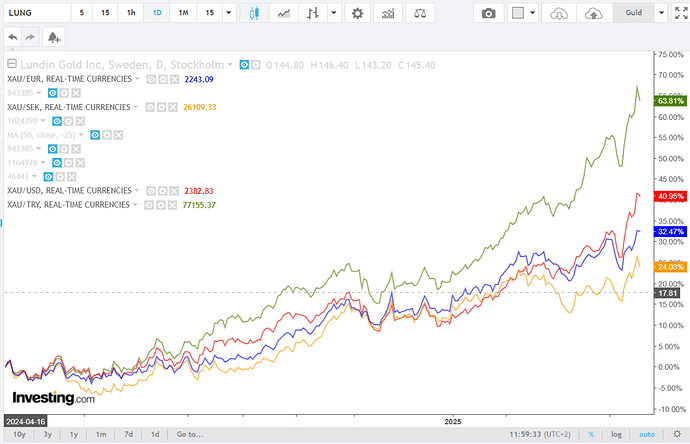Redo last chart action
The image size is (690, 444).
(30, 37)
